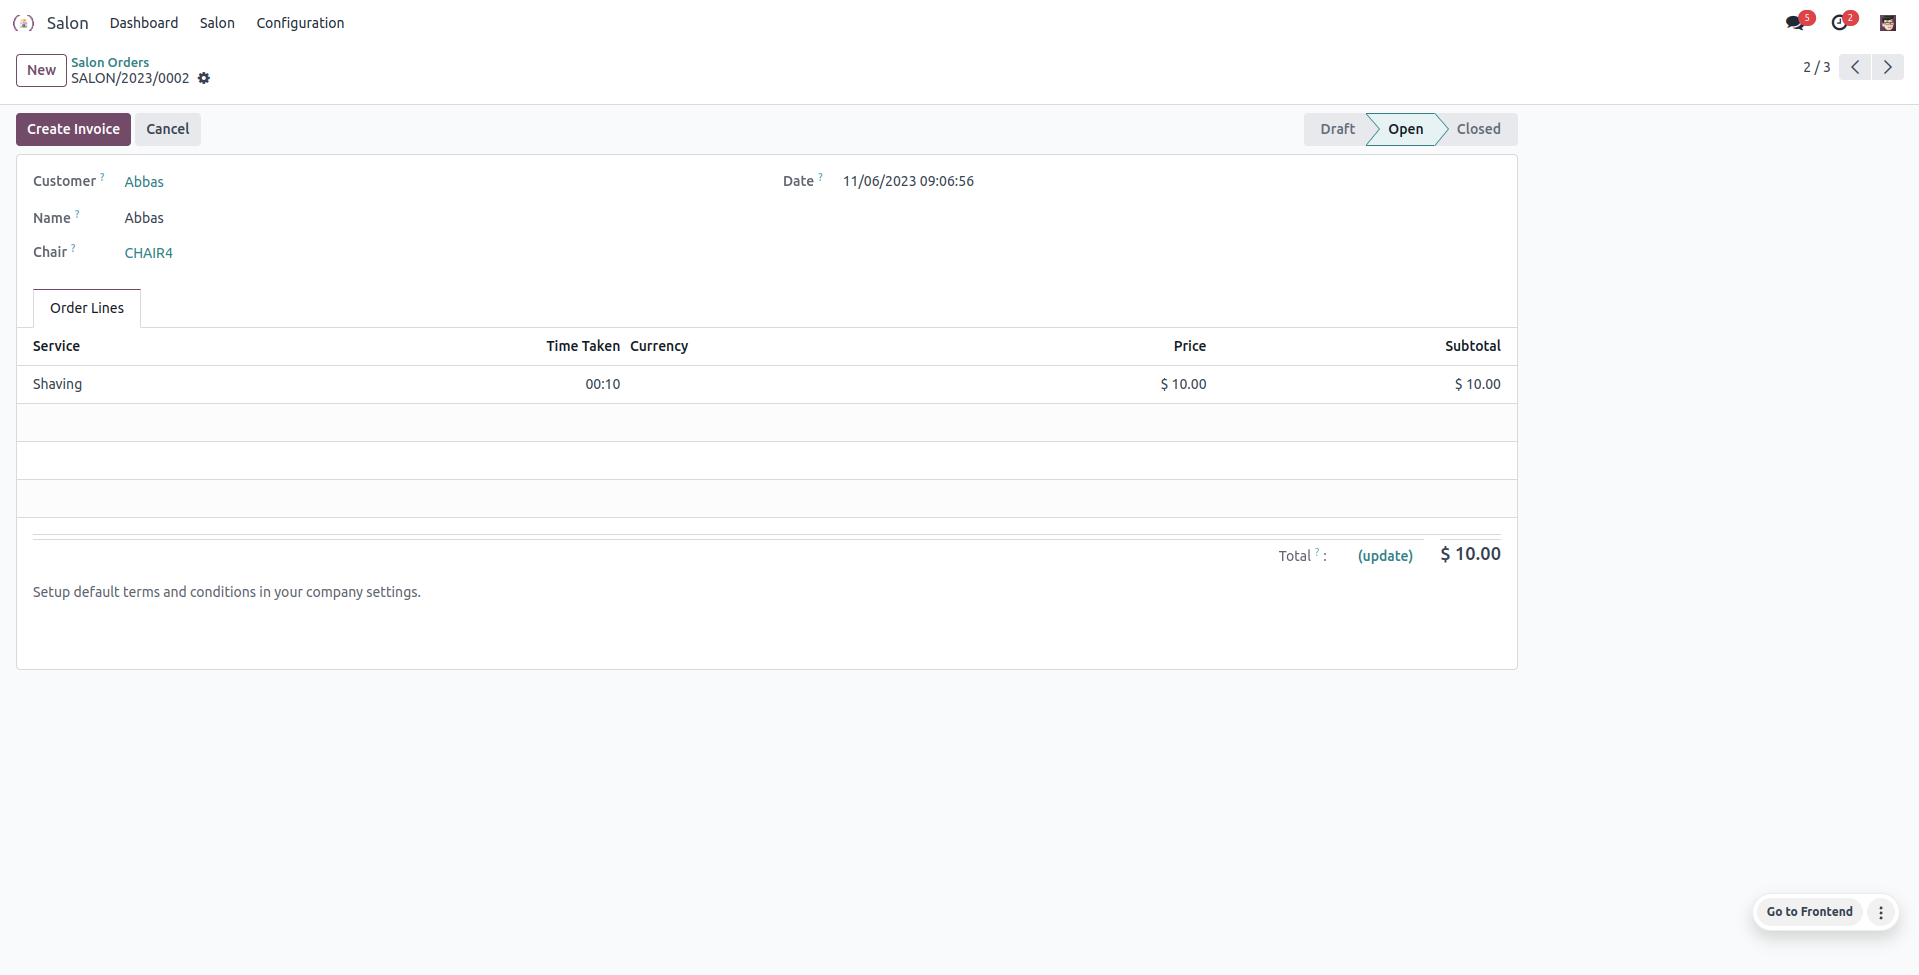Open the Configuration menu
The image size is (1919, 975).
[300, 23]
